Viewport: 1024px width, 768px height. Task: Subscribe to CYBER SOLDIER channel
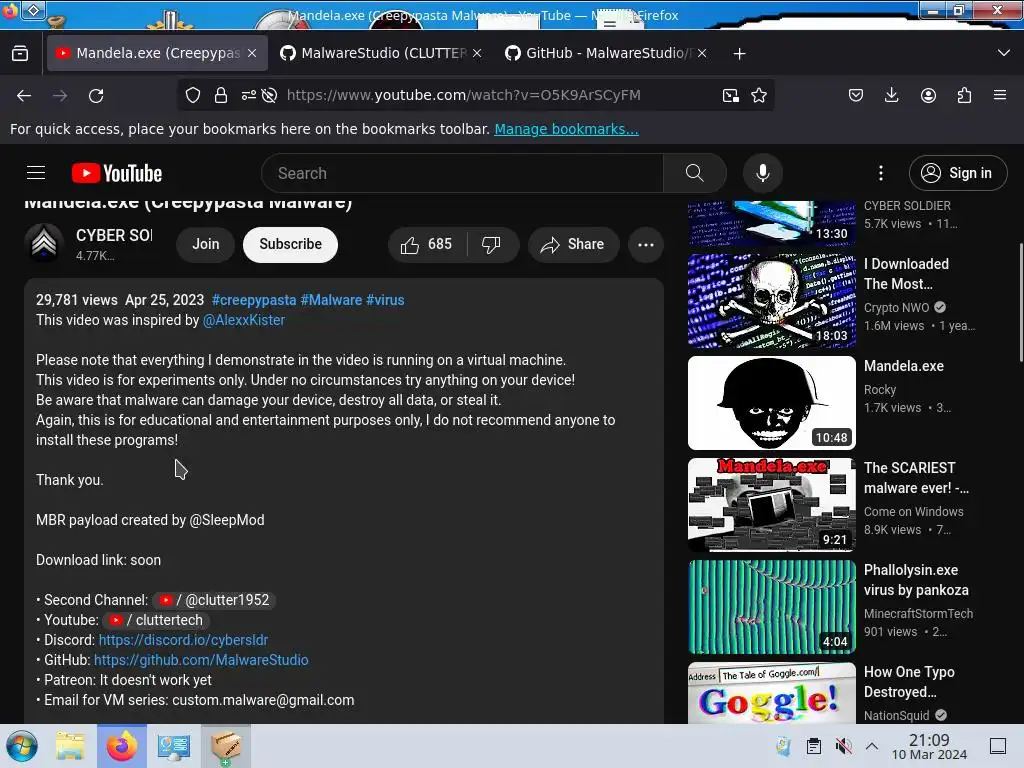pyautogui.click(x=291, y=244)
